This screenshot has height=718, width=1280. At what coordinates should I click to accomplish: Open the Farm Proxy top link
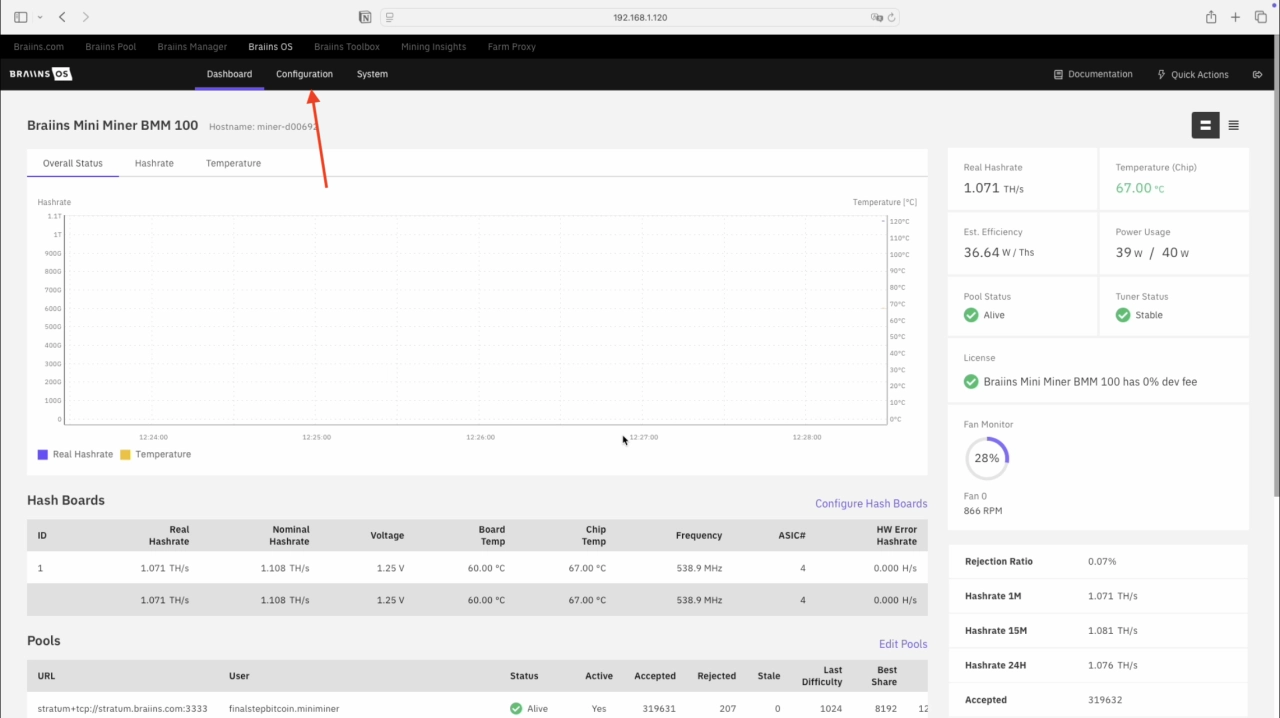512,47
